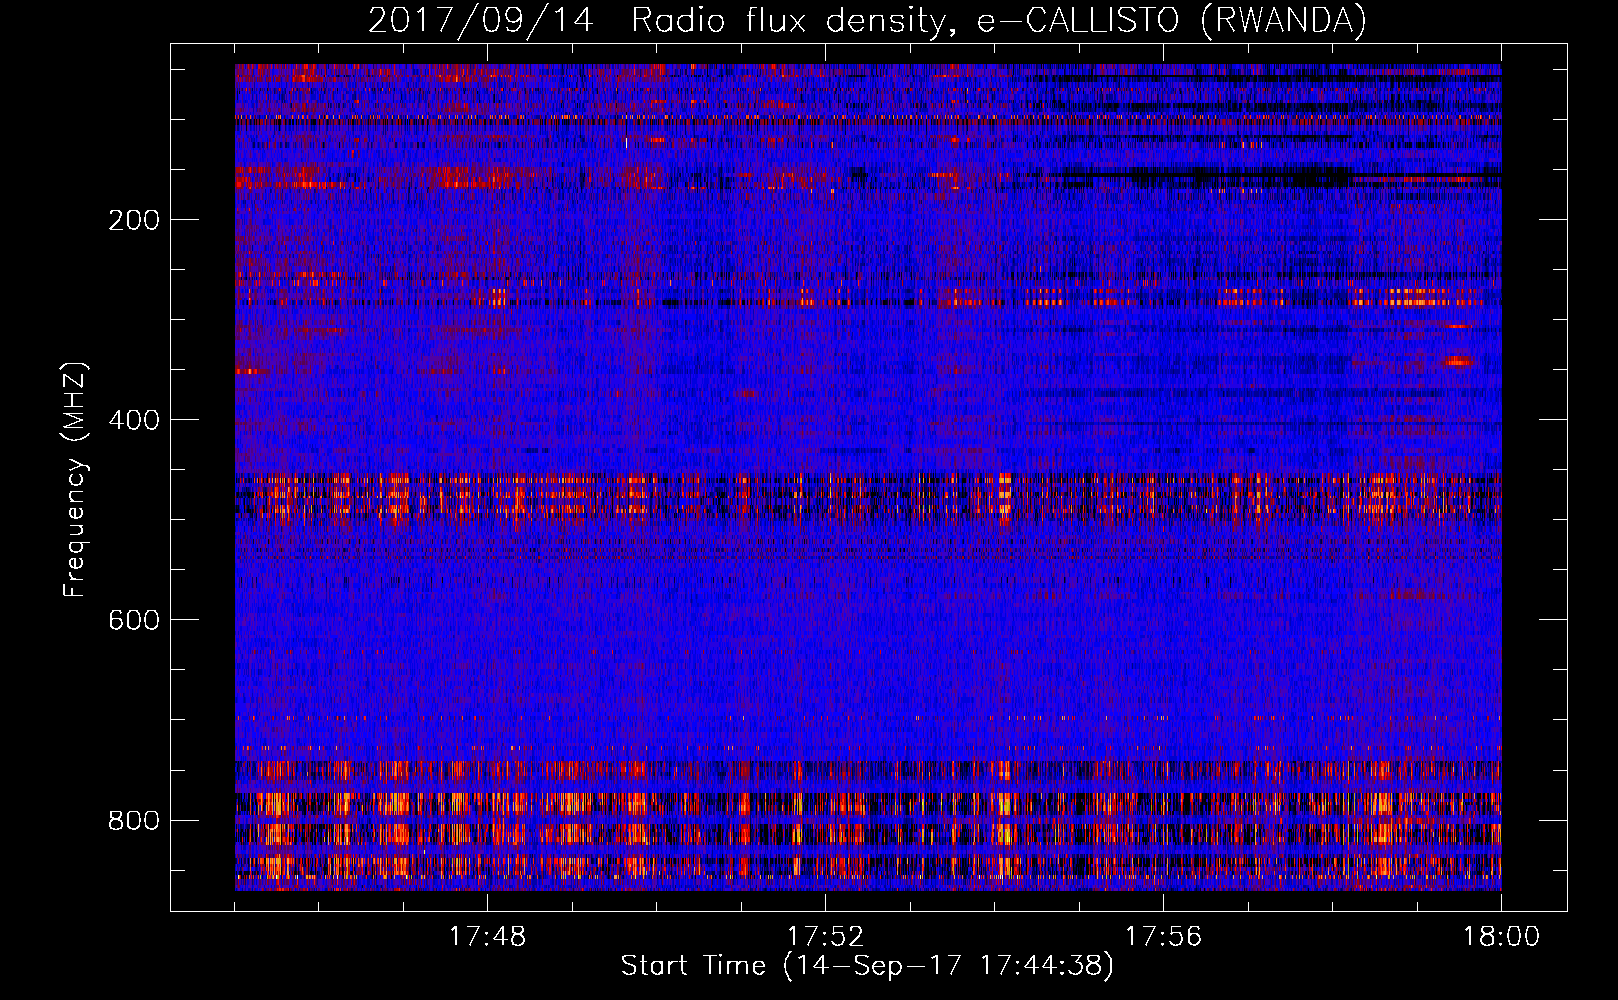The width and height of the screenshot is (1618, 1000).
Task: Click the 17:52 time tick label
Action: pos(825,937)
